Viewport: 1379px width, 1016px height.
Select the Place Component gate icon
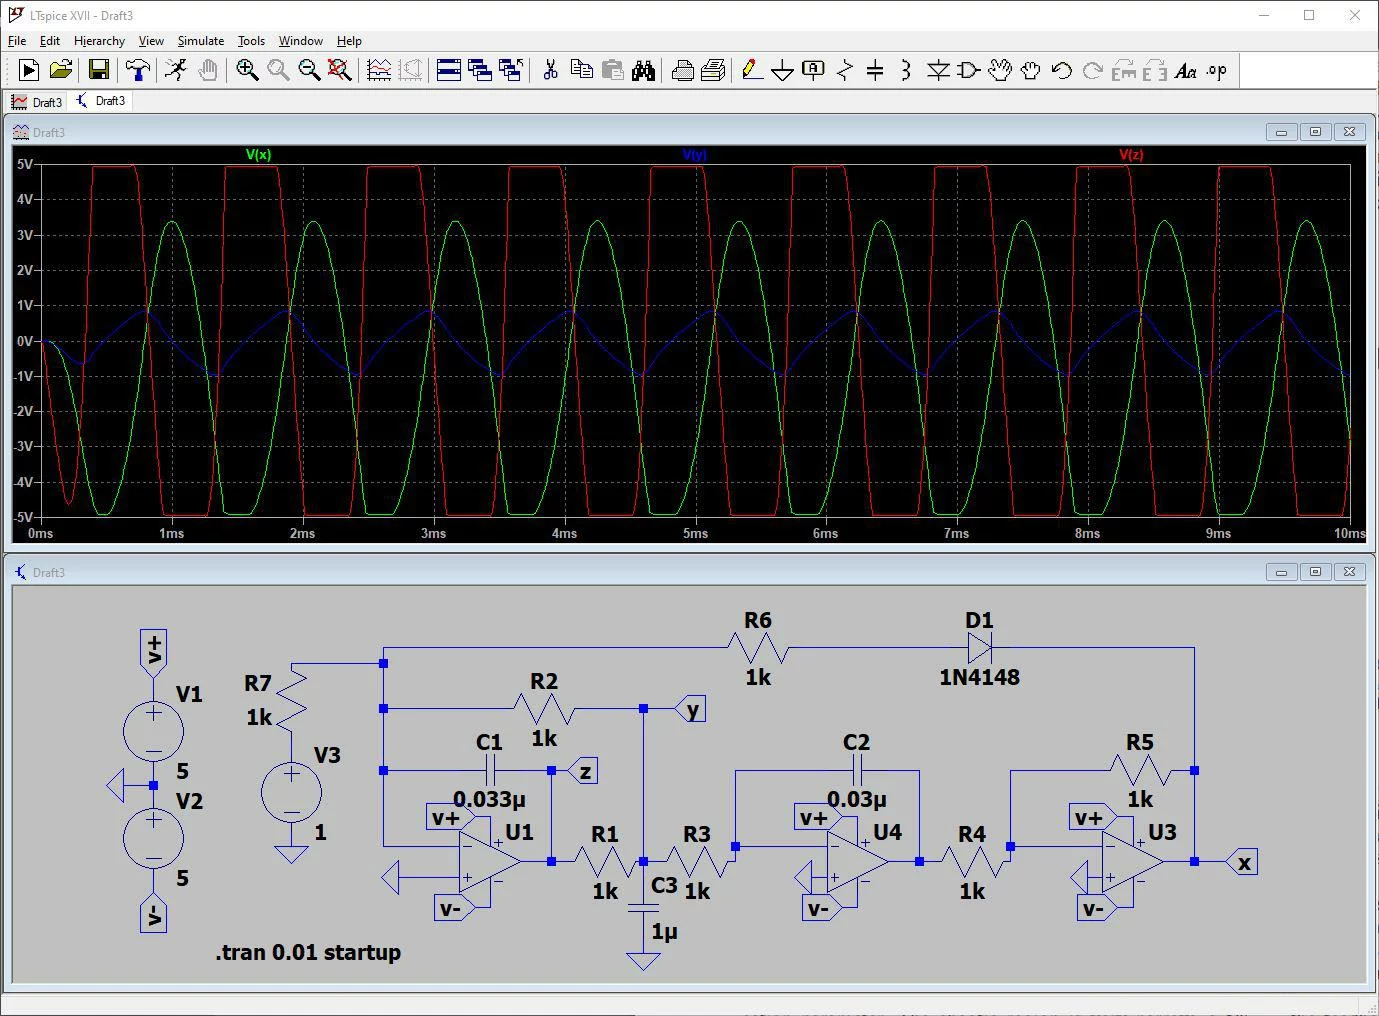tap(969, 70)
